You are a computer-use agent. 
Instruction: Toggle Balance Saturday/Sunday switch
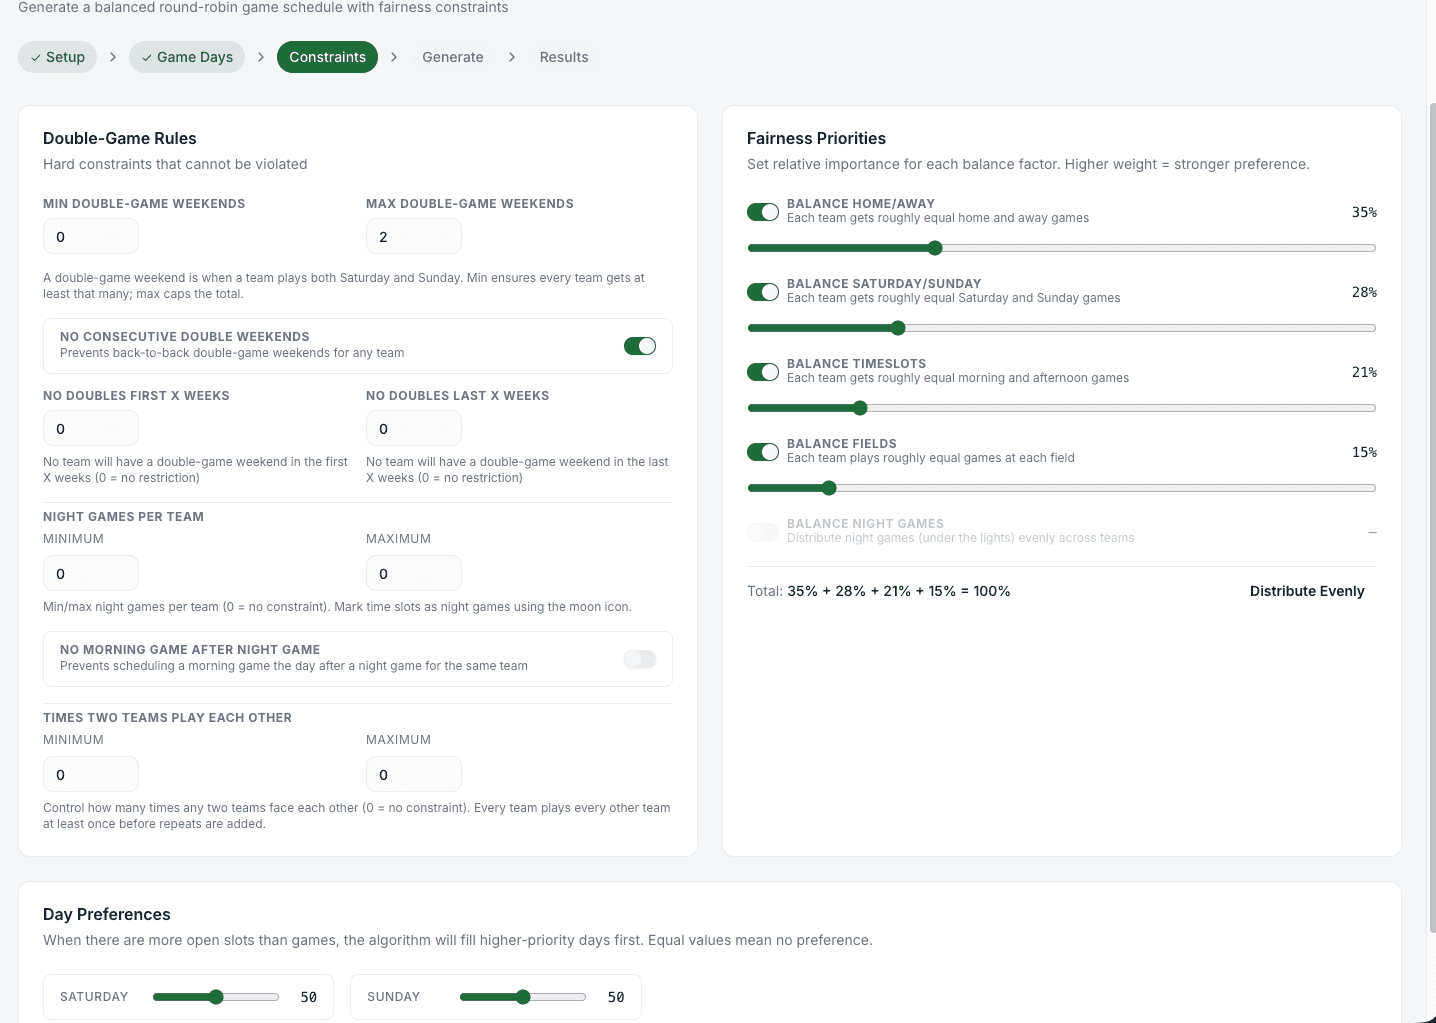point(763,292)
